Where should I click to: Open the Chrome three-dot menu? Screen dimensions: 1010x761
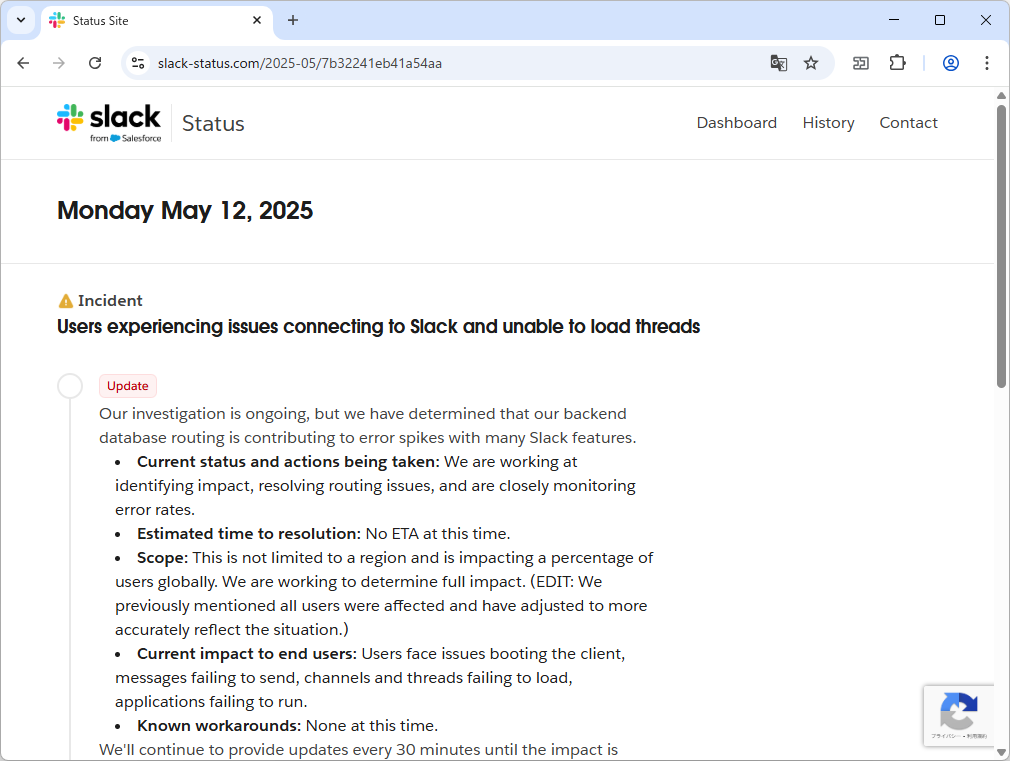987,63
